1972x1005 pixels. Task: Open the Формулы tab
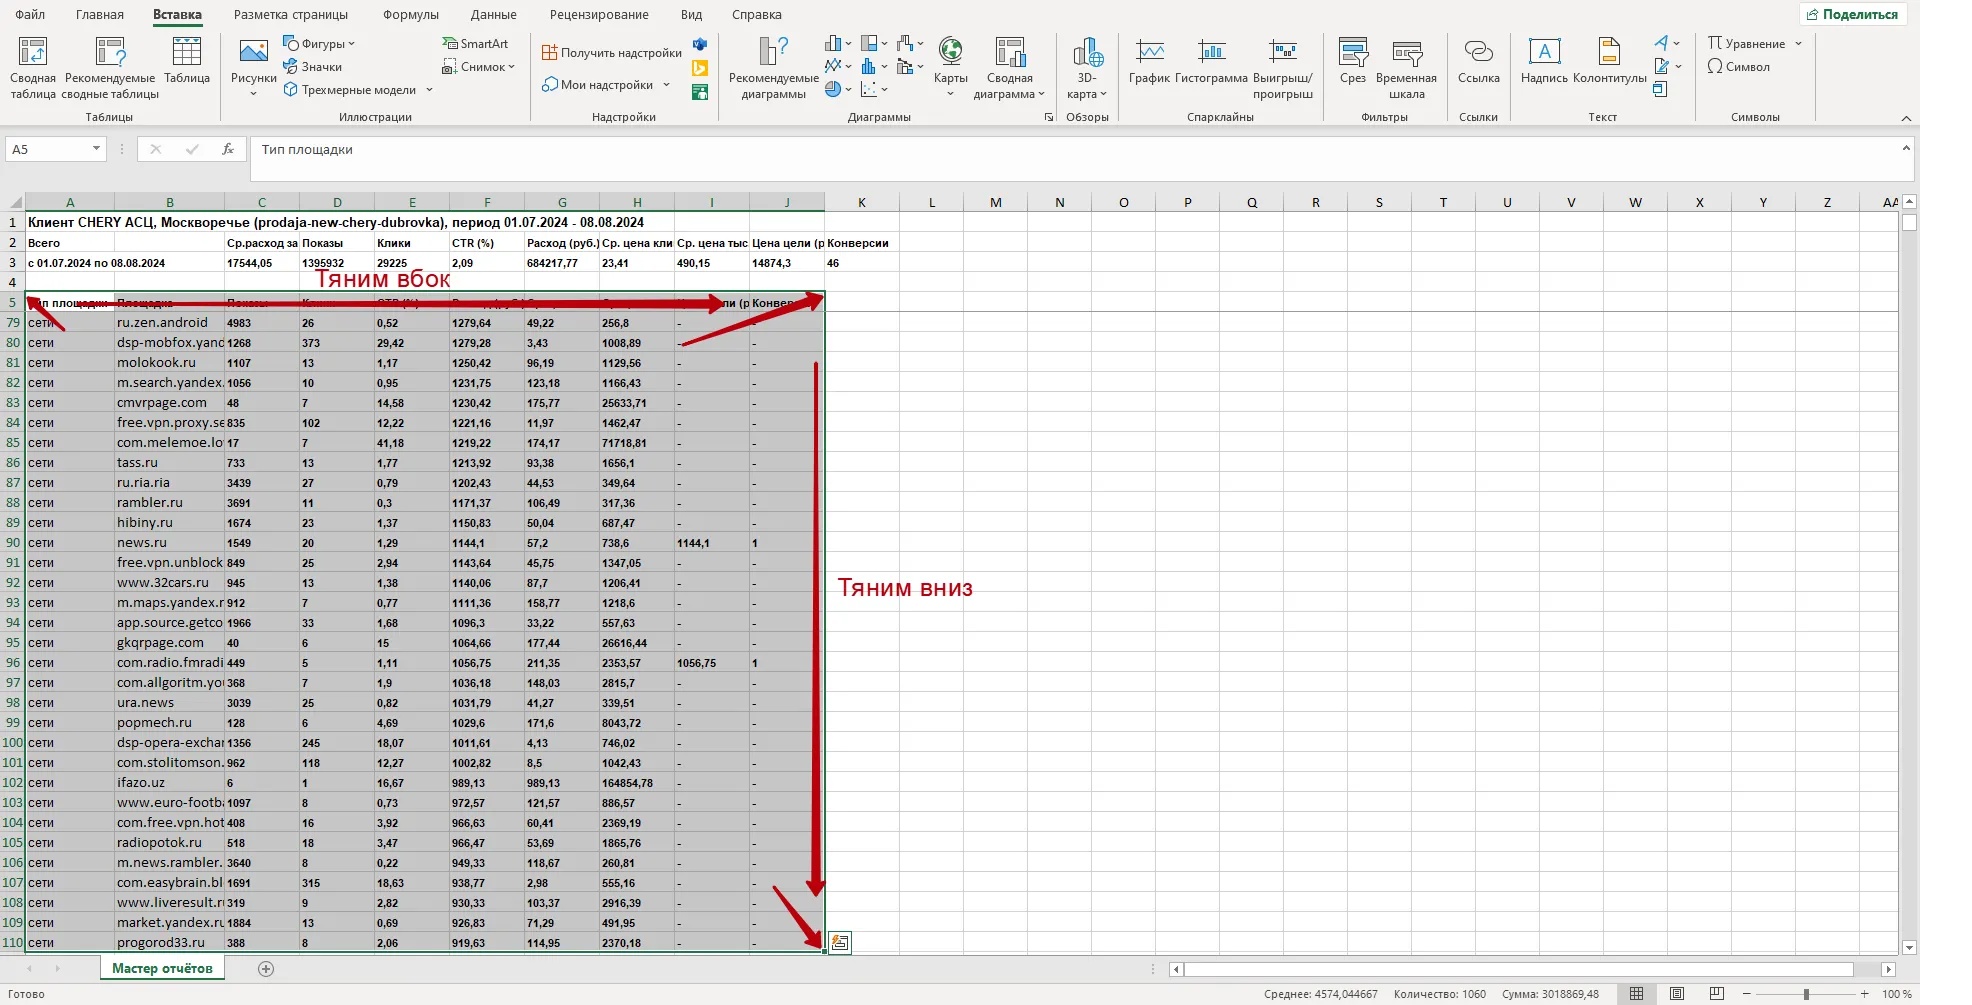point(410,15)
